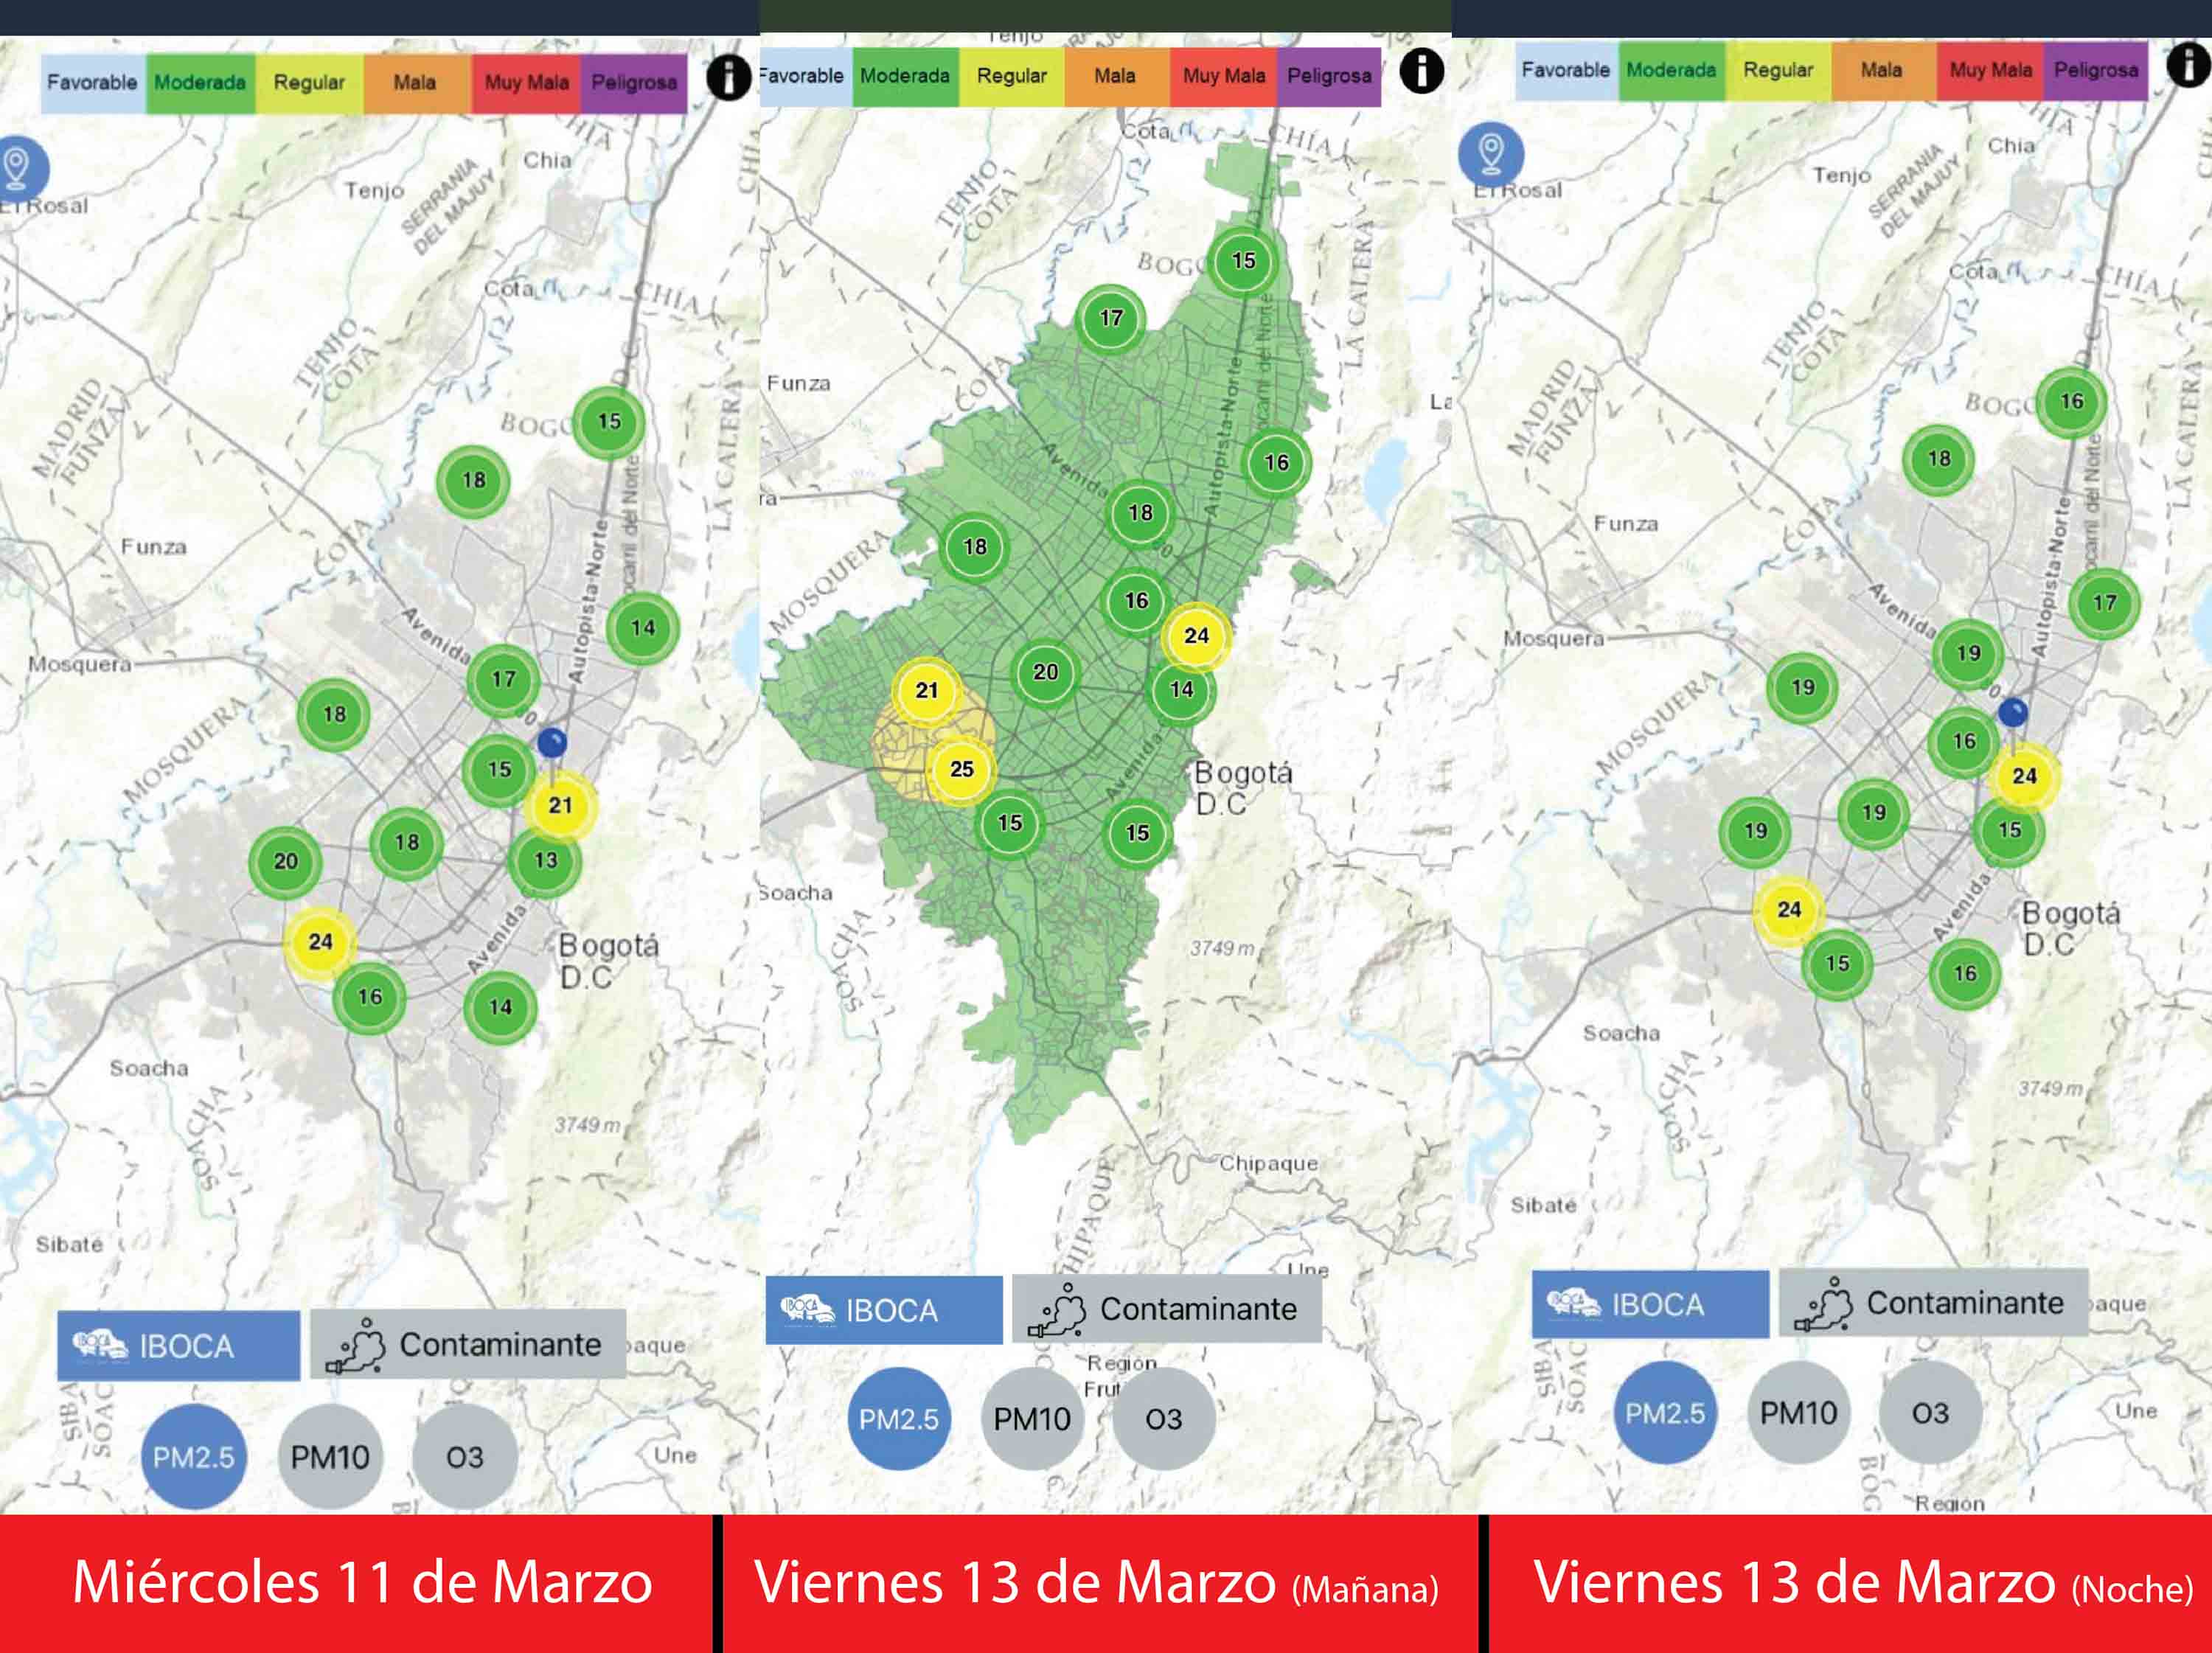The image size is (2212, 1653).
Task: Click green station marker 20 on left map
Action: pyautogui.click(x=285, y=861)
